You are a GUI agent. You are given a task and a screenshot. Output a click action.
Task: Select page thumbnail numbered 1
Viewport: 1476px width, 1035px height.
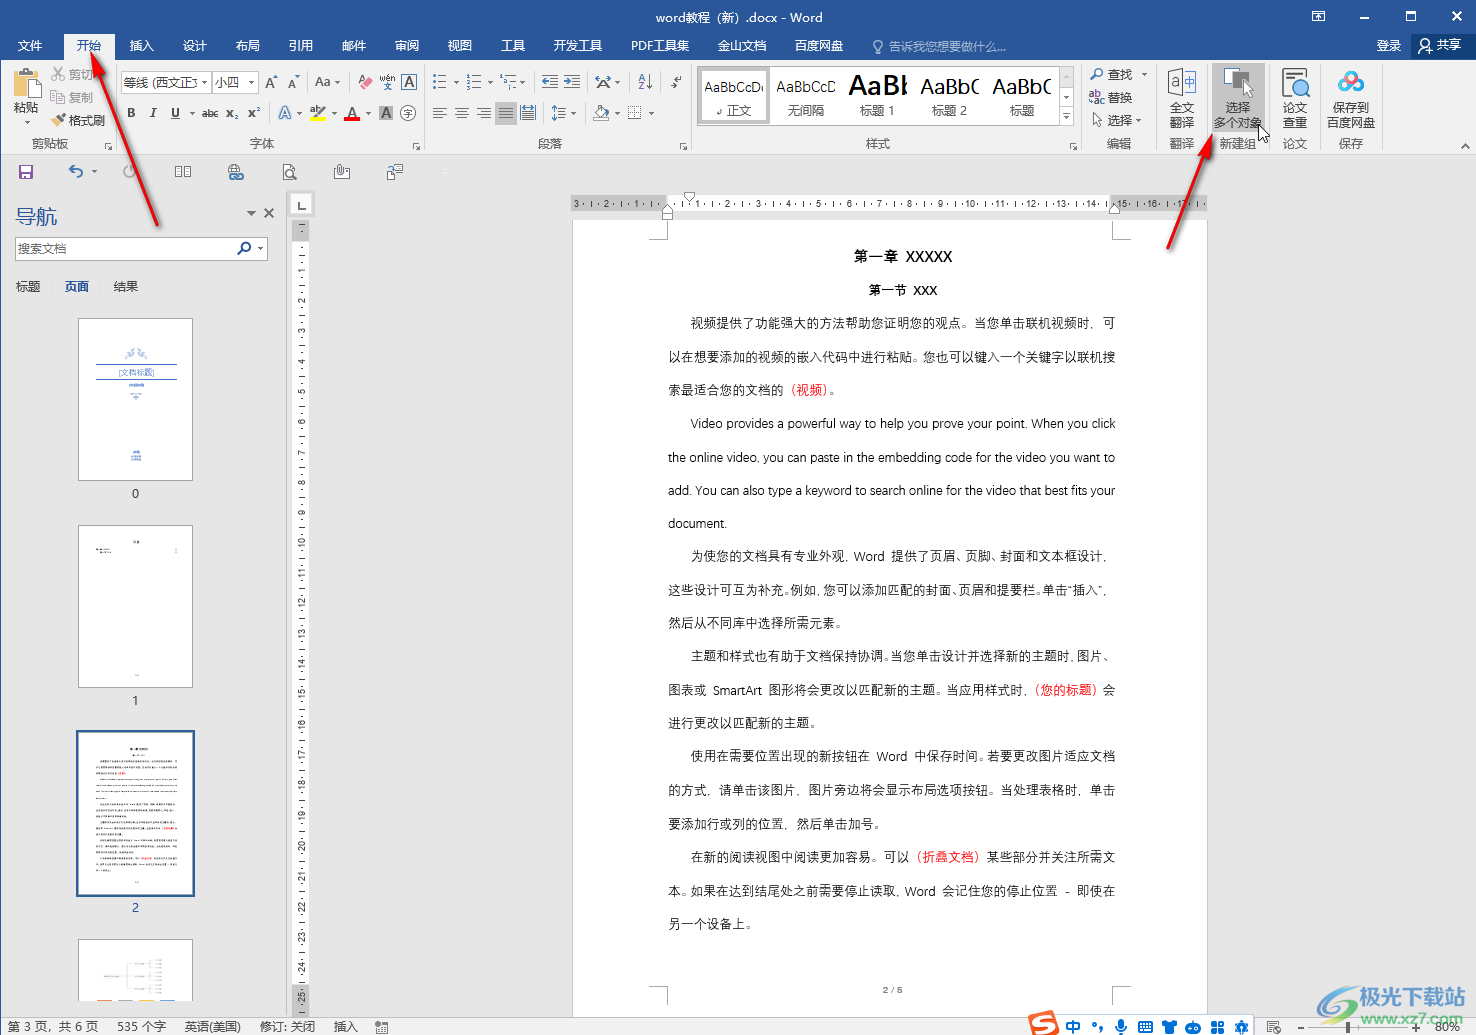coord(135,606)
